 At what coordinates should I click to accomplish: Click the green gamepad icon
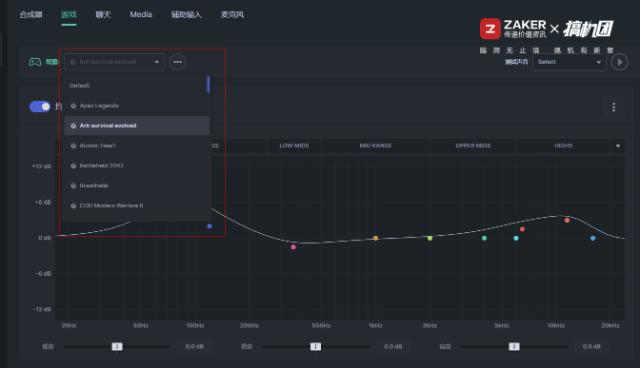[x=35, y=62]
